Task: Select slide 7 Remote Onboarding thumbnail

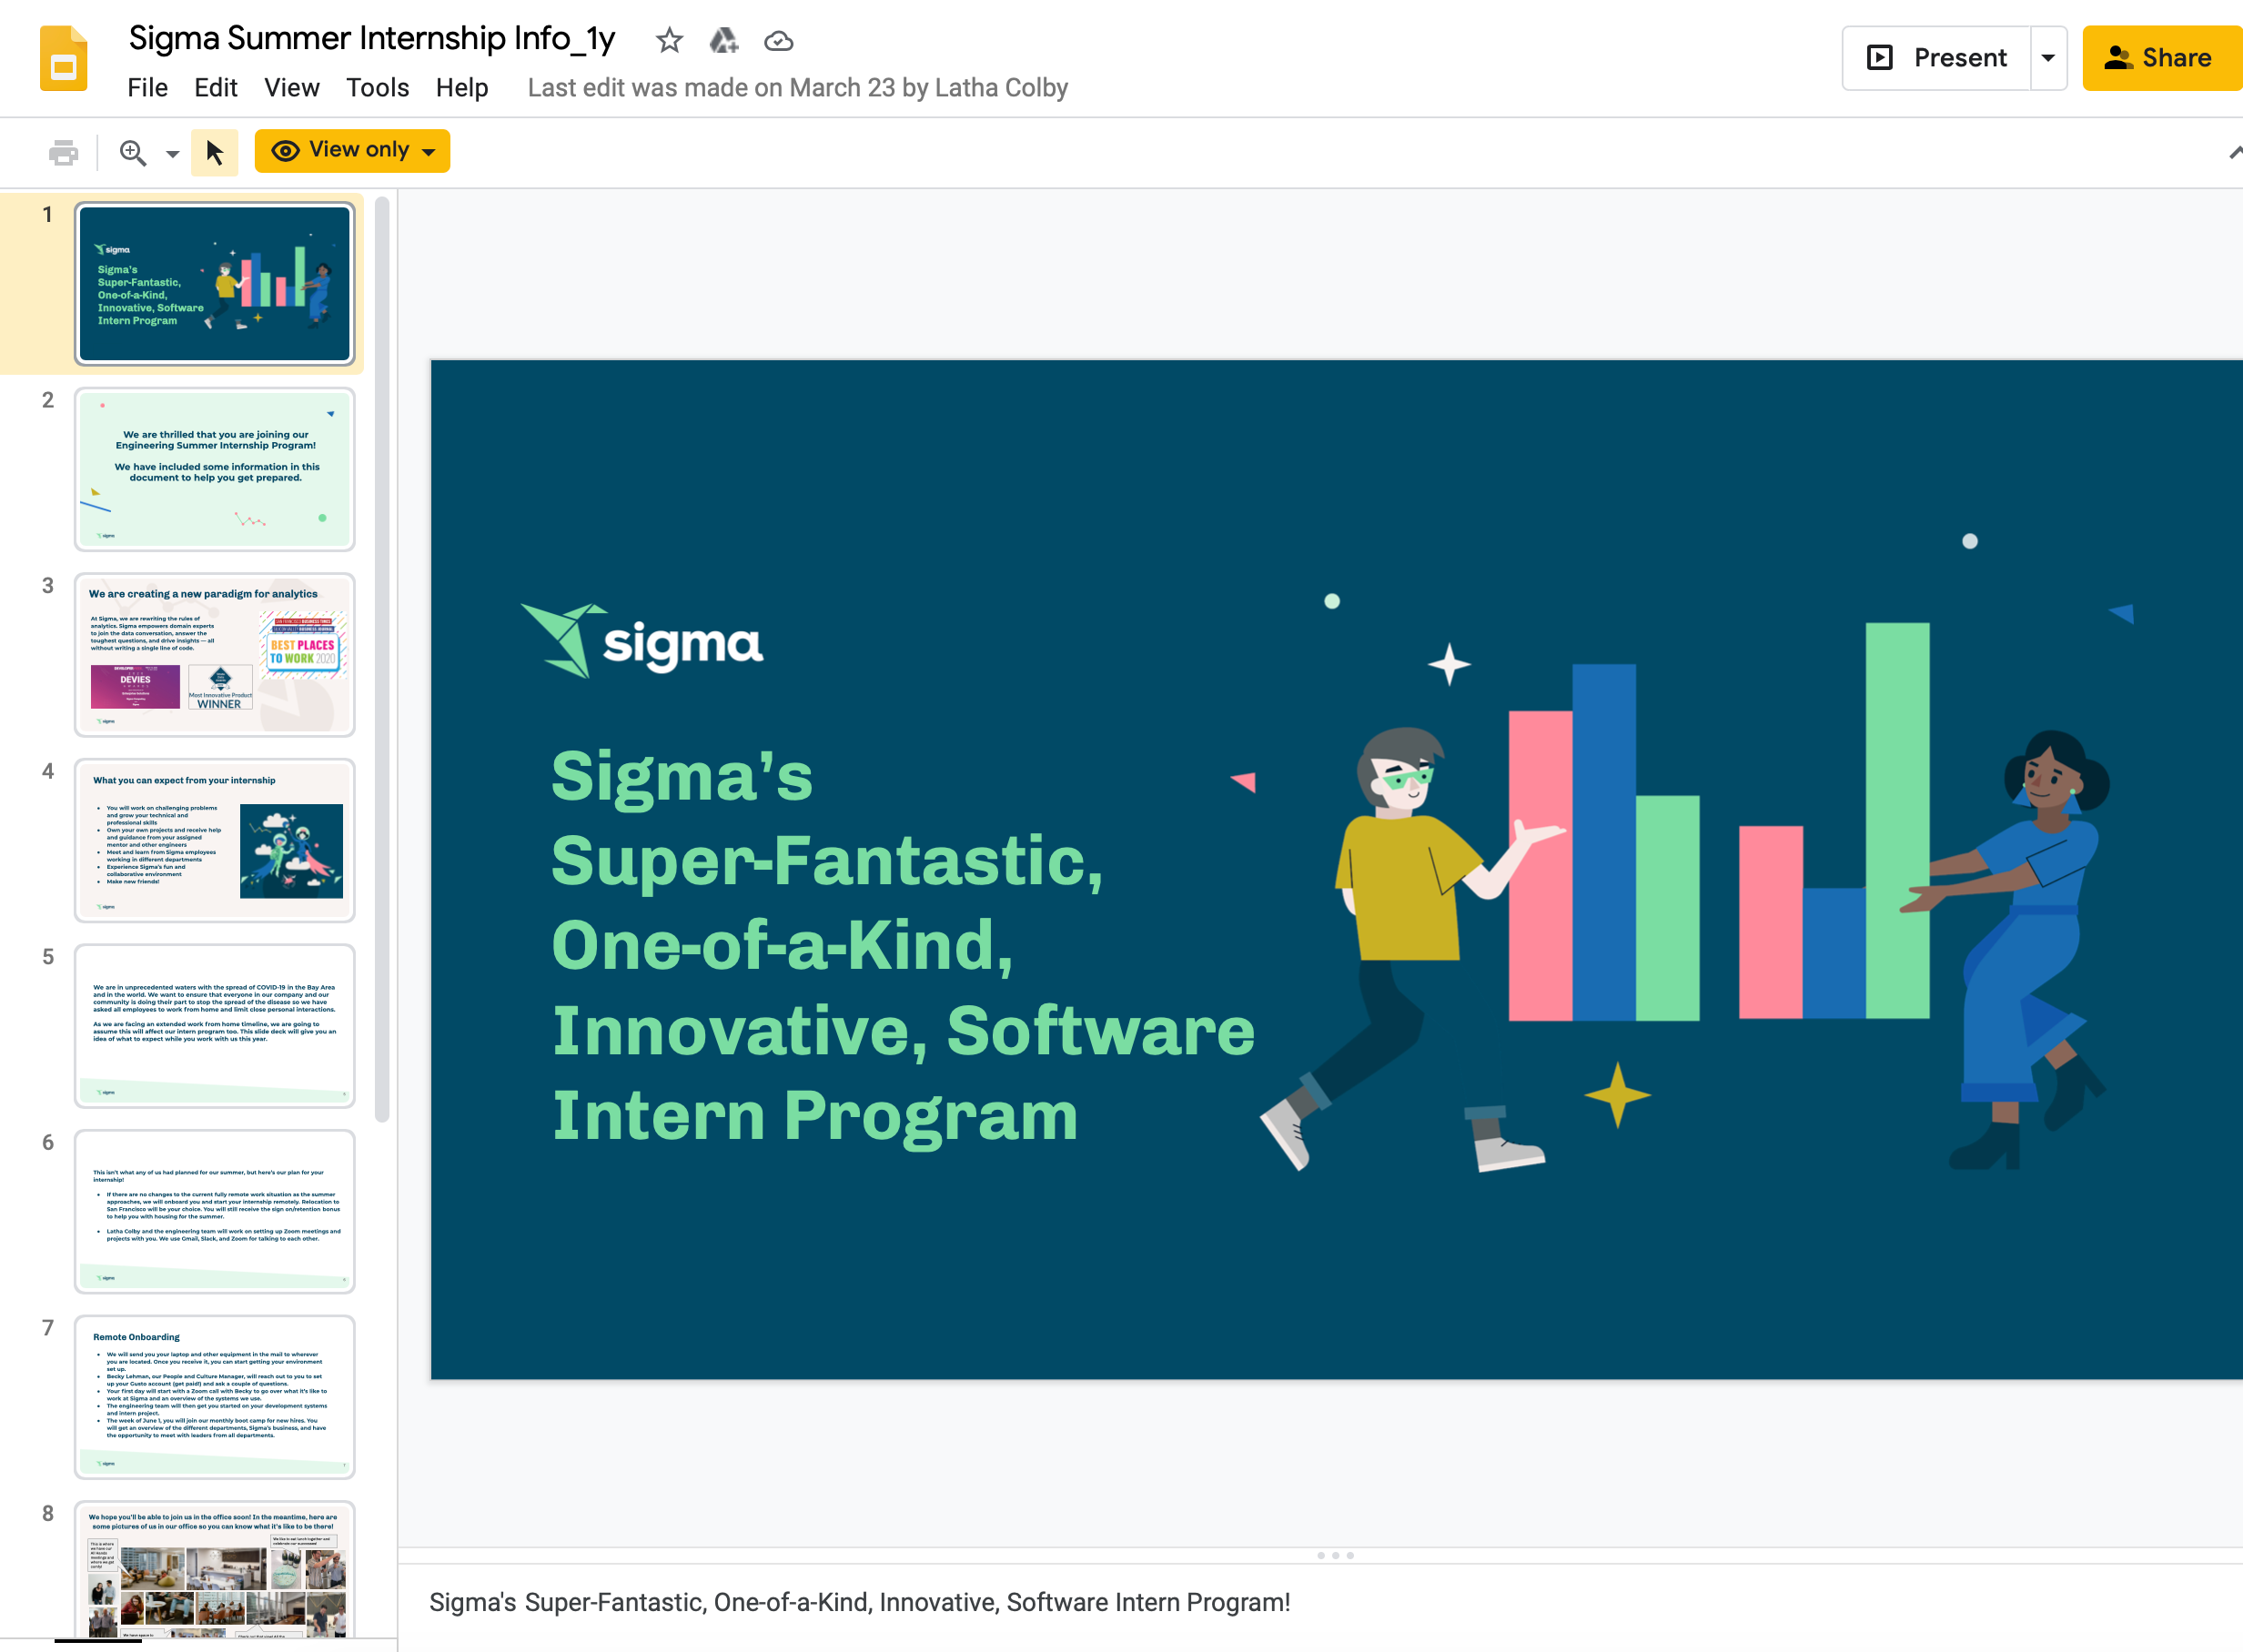Action: (215, 1397)
